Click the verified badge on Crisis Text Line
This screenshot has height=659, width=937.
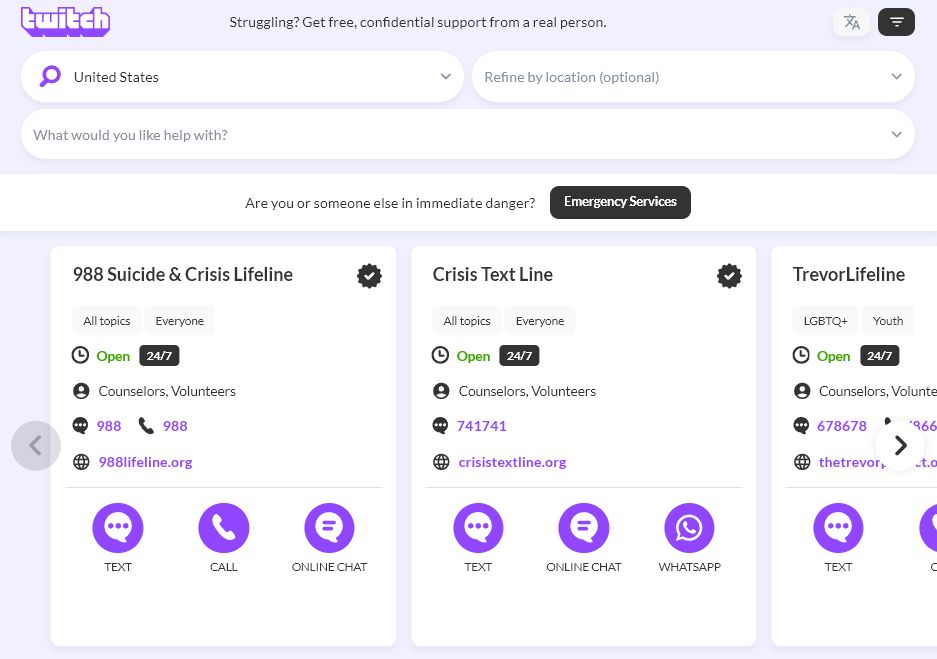pos(729,275)
